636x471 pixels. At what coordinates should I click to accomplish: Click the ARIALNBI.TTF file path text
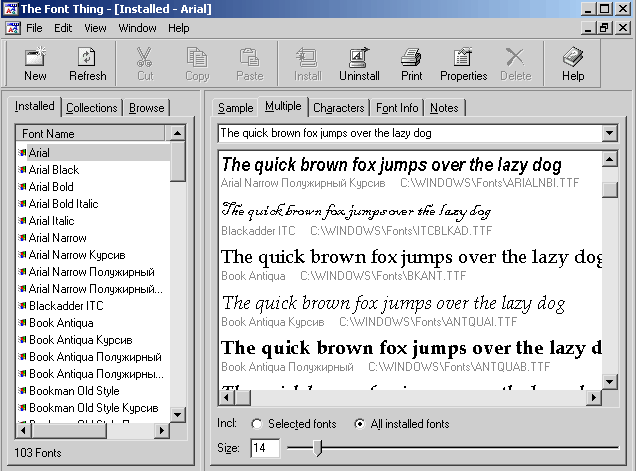click(489, 183)
